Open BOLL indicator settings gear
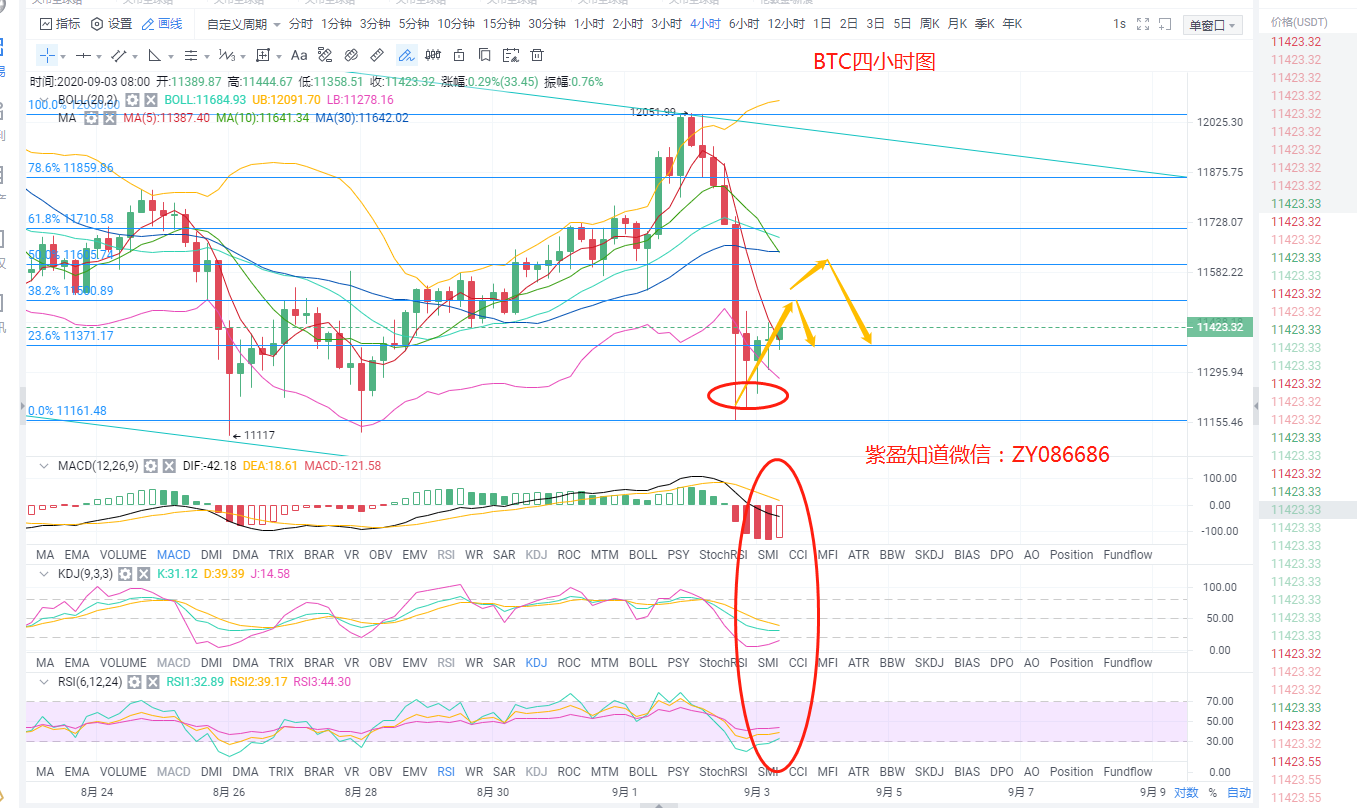 click(130, 100)
